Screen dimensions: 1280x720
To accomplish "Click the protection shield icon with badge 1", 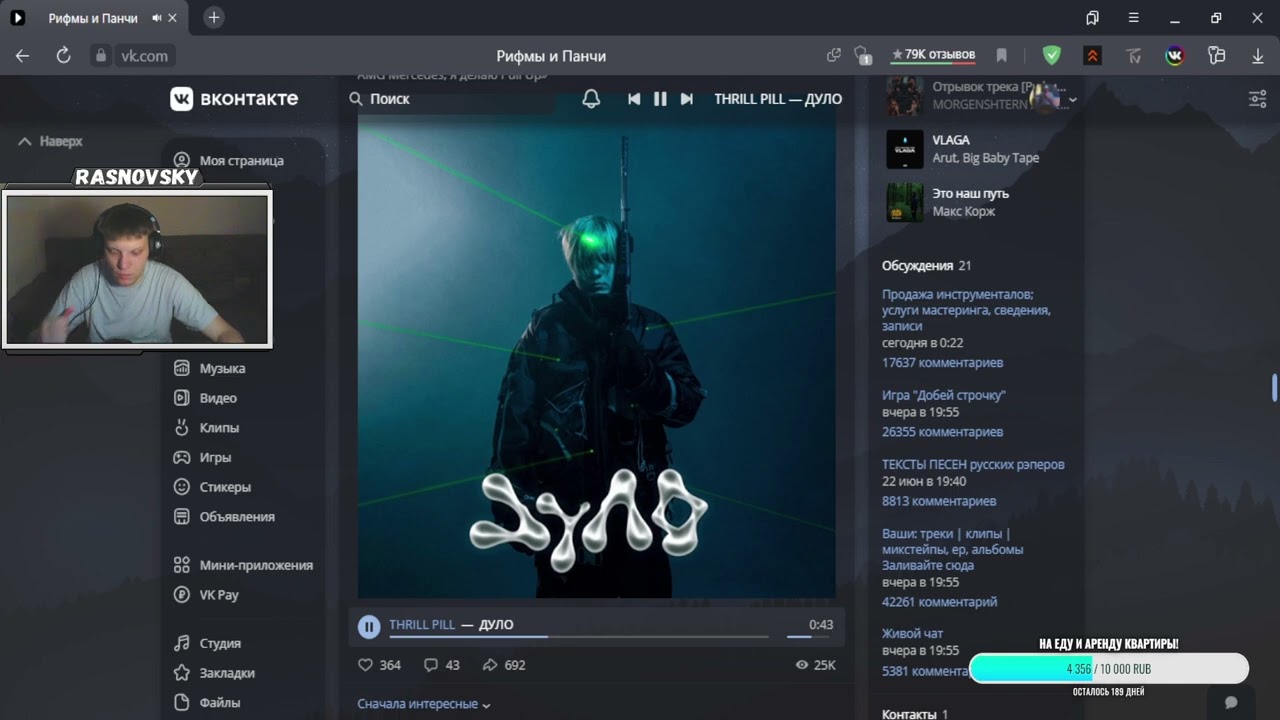I will 862,56.
